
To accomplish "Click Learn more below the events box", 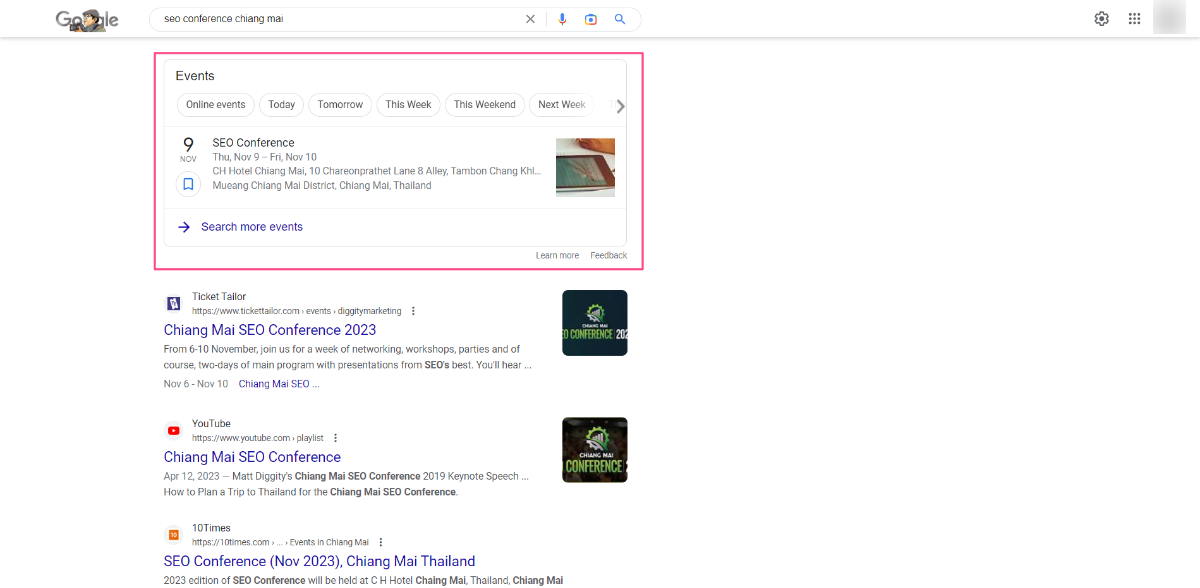I will pos(557,256).
